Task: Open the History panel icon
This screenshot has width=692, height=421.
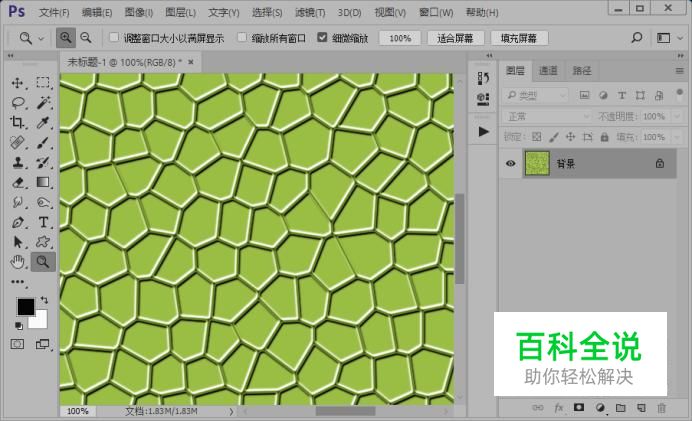Action: click(x=483, y=79)
